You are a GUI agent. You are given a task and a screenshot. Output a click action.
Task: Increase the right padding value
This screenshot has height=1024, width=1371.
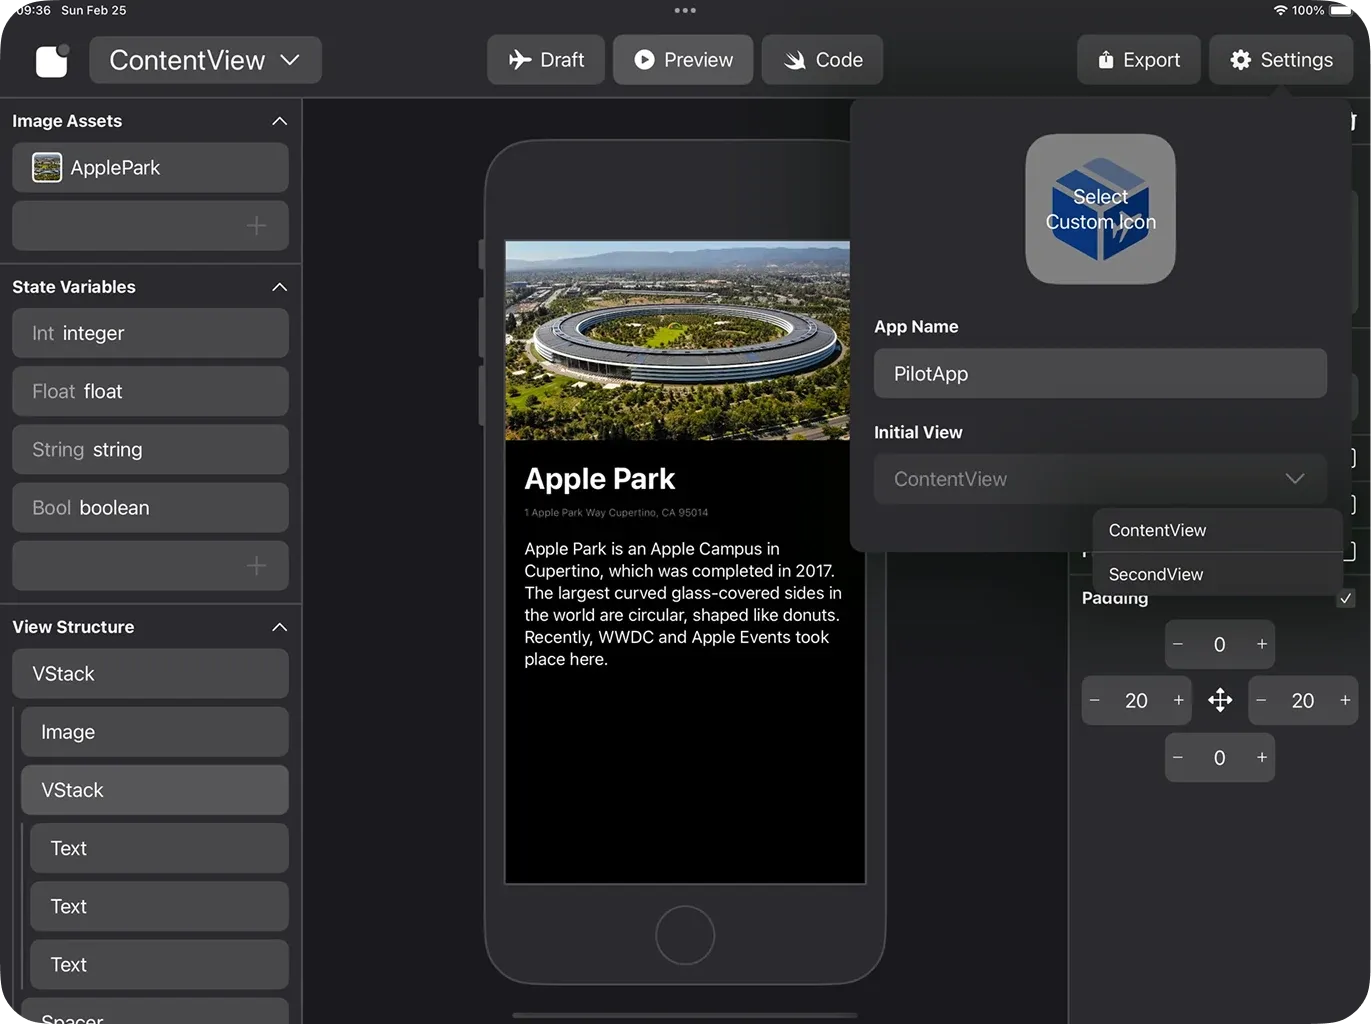[x=1345, y=700]
